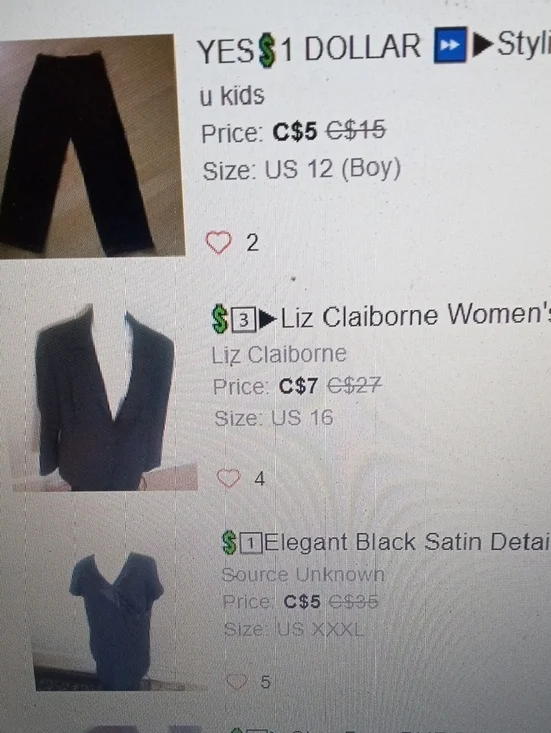This screenshot has height=733, width=551.
Task: Click the Source Unknown brand label
Action: pos(303,574)
